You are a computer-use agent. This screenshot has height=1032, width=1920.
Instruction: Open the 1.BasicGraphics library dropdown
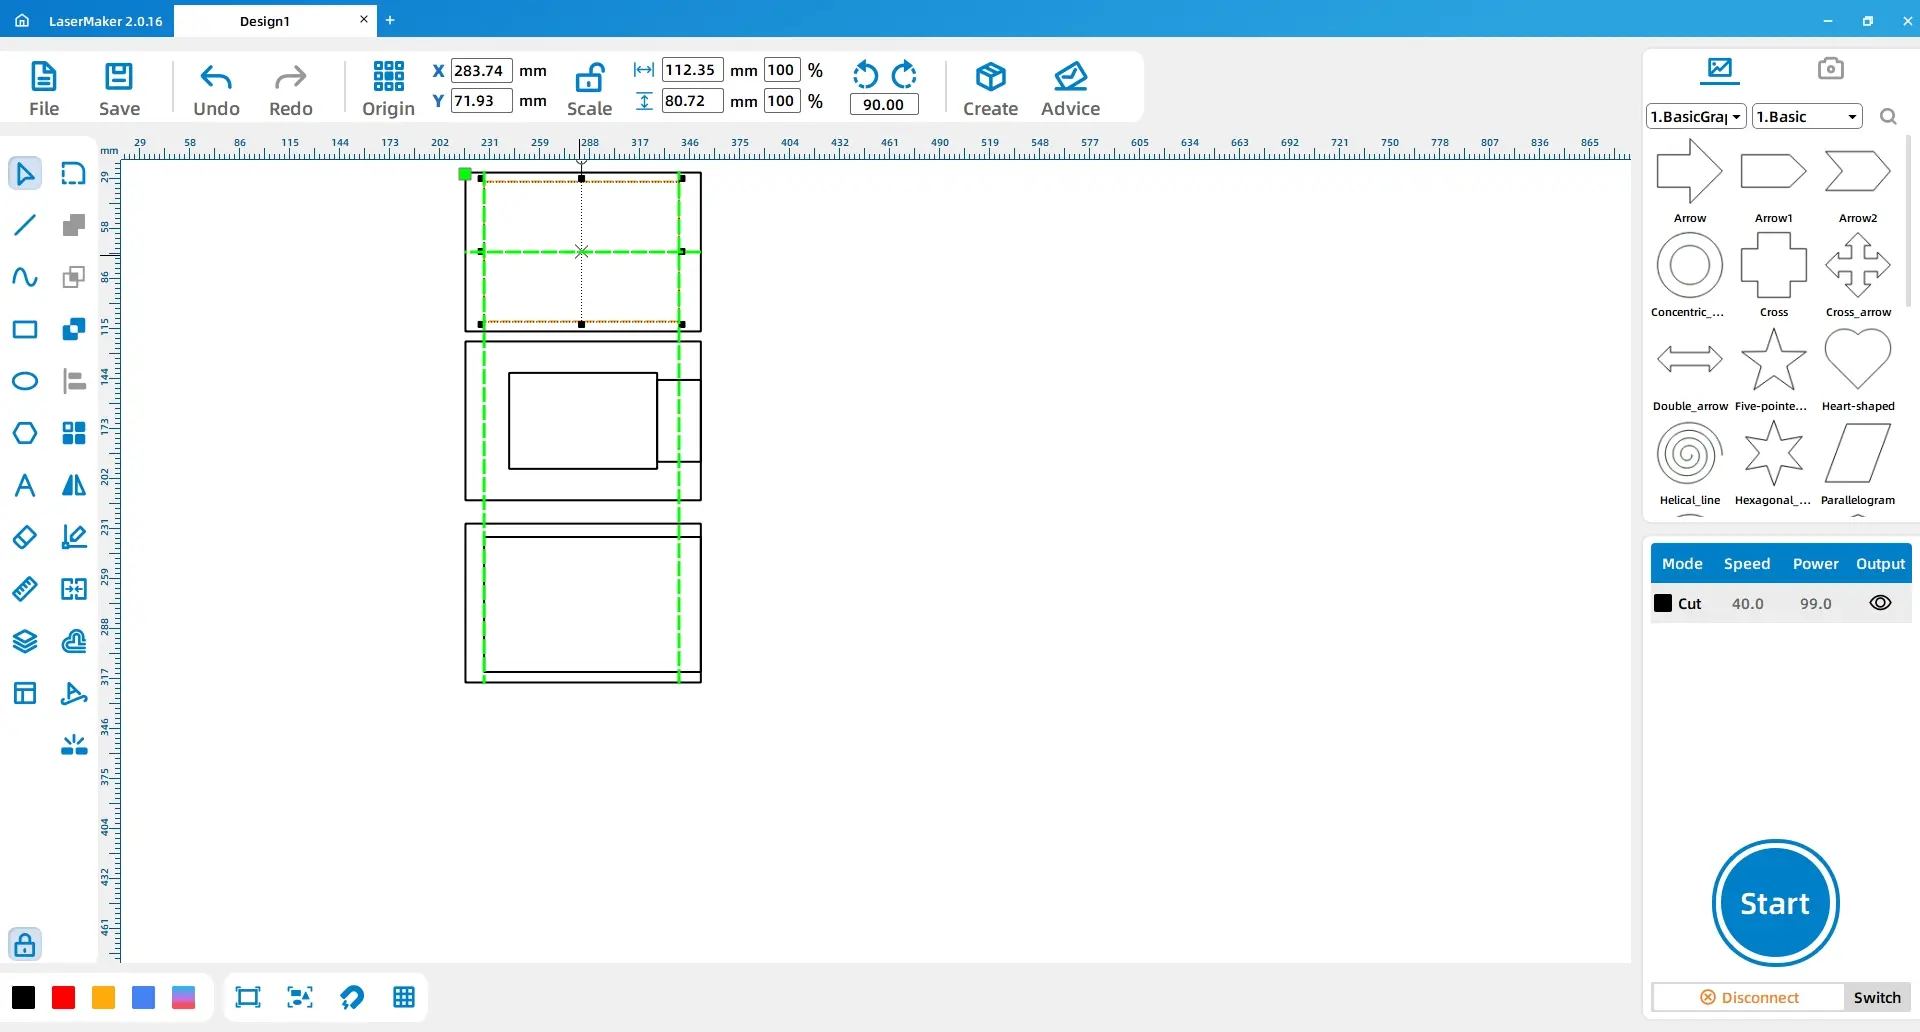pos(1696,116)
